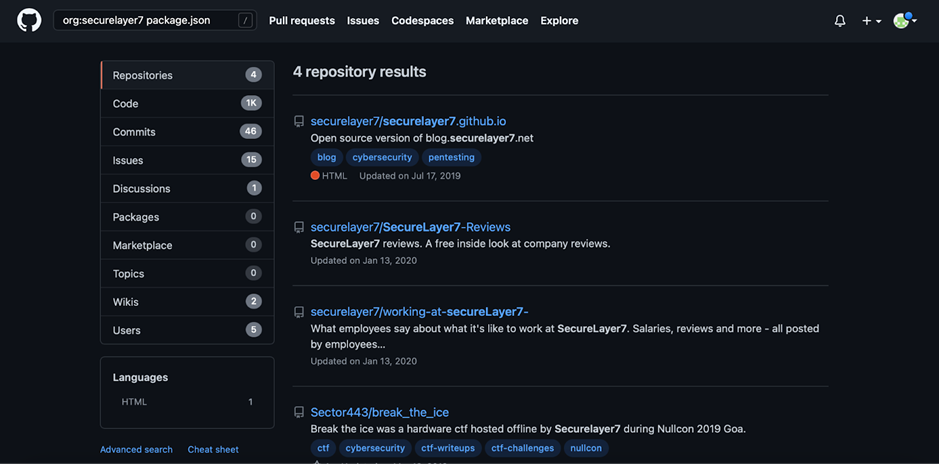This screenshot has height=464, width=939.
Task: Click repo icon beside working-at-secureLayer7-
Action: [299, 313]
